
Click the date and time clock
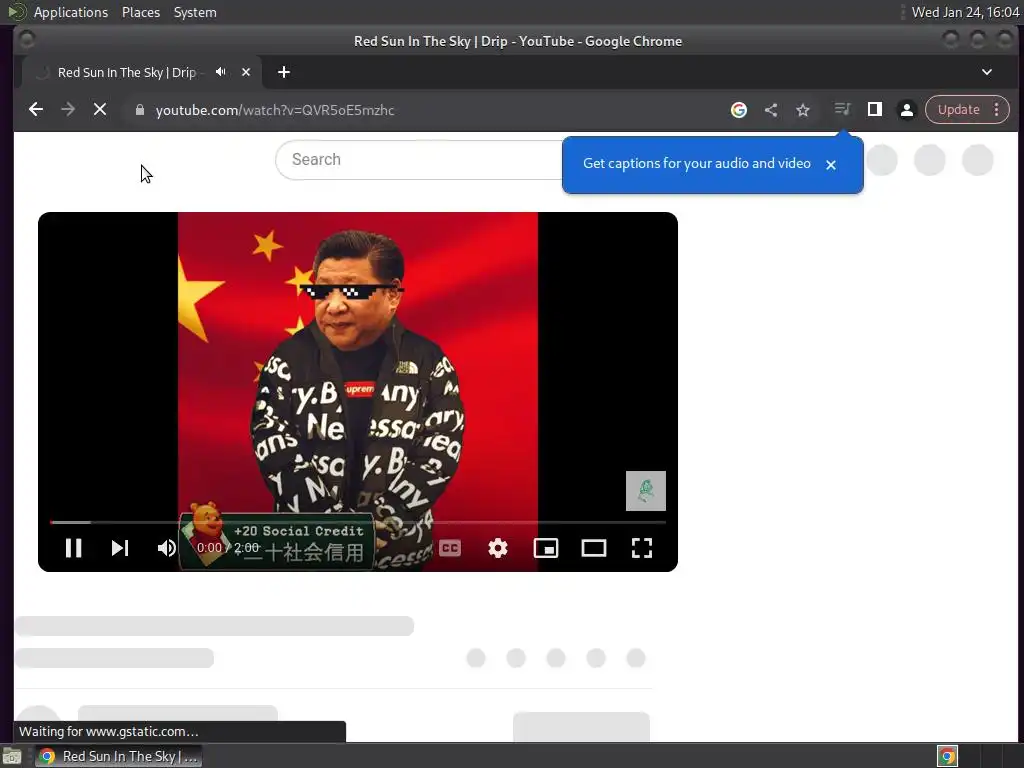point(965,12)
